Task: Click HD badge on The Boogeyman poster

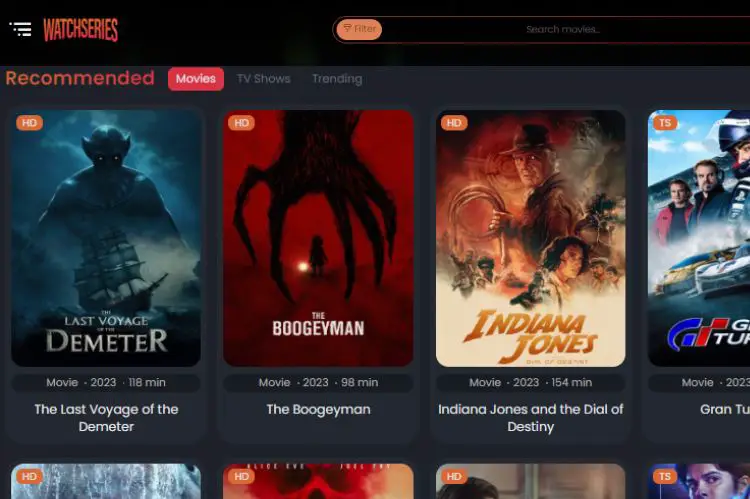Action: [242, 123]
